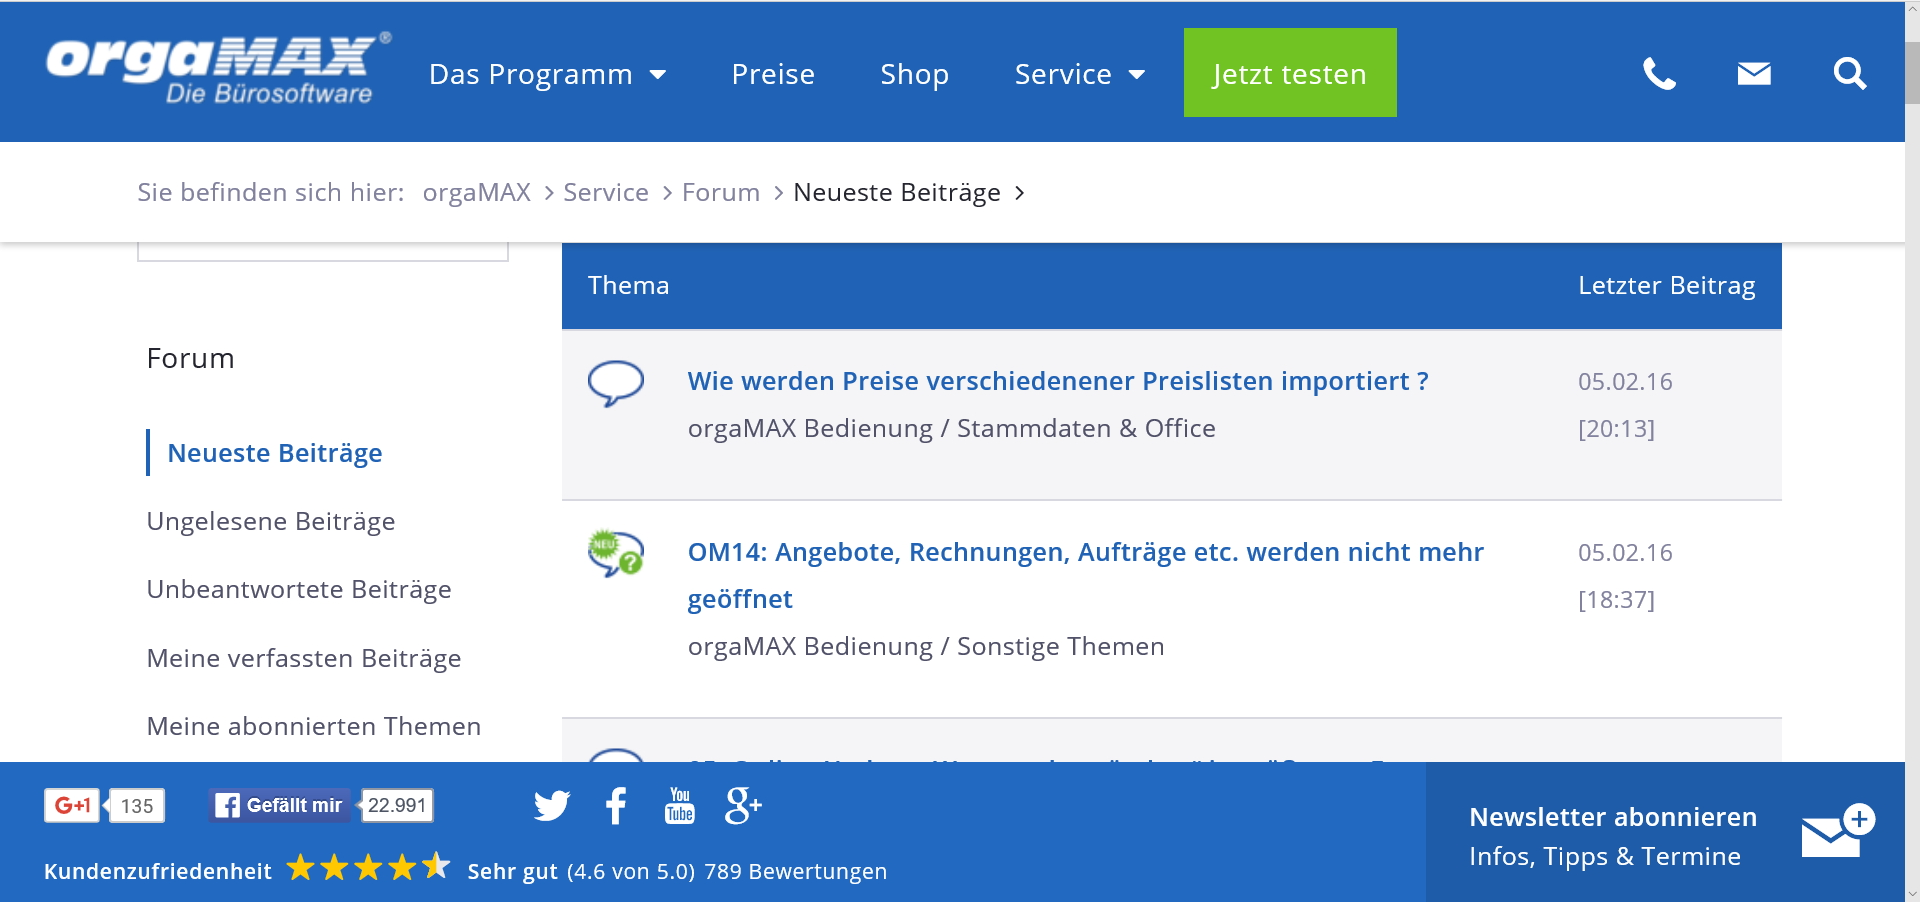Open topic 'Wie werden Preise verschiedenener Preislisten importiert ?'
1920x902 pixels.
(1058, 381)
